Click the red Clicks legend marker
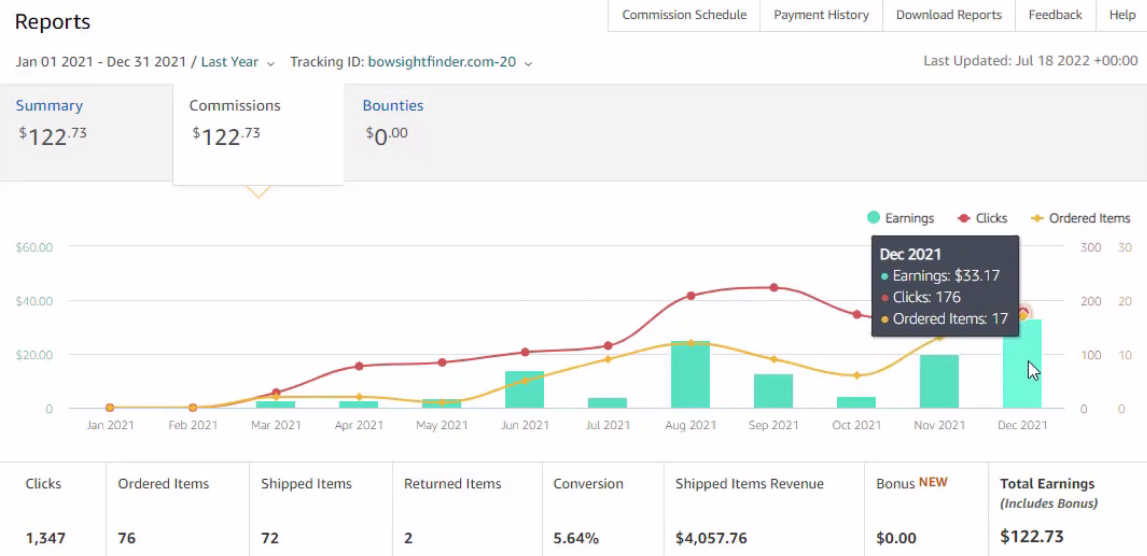 click(x=964, y=218)
